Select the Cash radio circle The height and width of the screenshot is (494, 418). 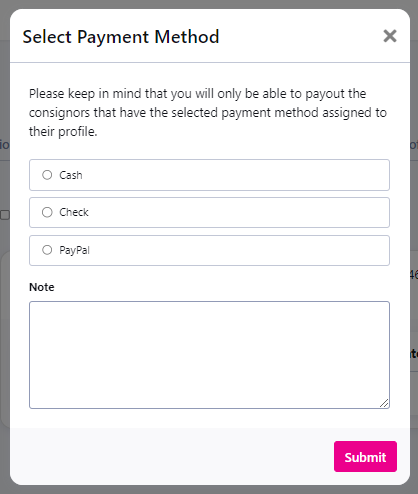(47, 175)
